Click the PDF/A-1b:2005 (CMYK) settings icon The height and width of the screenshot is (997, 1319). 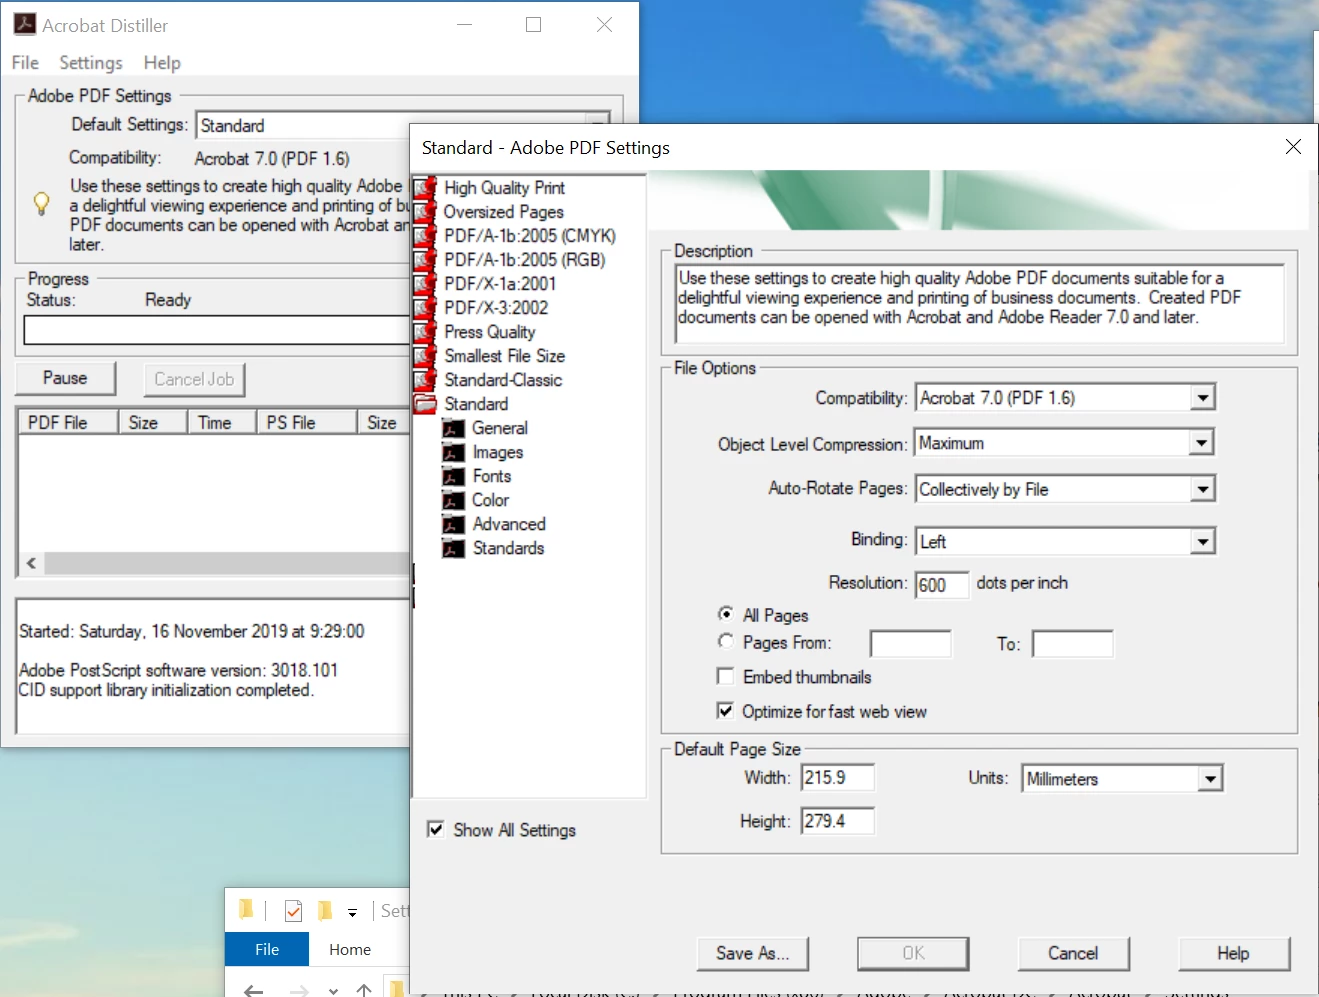pos(425,235)
